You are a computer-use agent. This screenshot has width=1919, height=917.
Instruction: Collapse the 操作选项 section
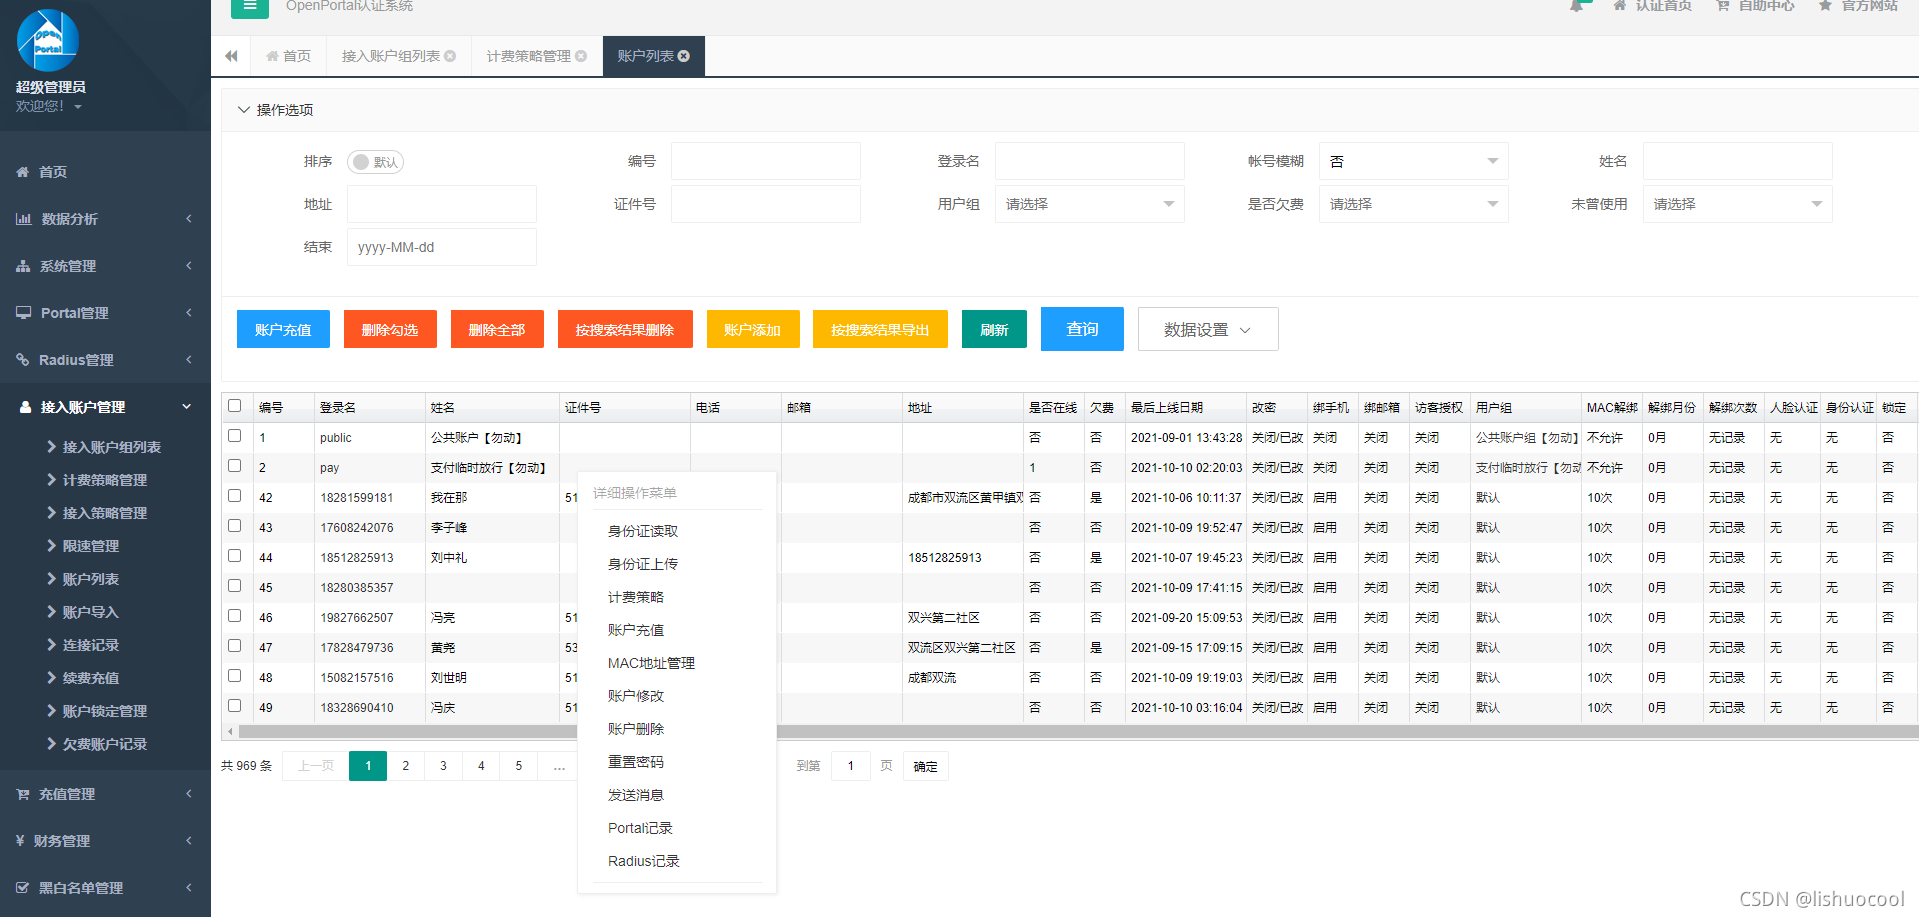click(243, 110)
